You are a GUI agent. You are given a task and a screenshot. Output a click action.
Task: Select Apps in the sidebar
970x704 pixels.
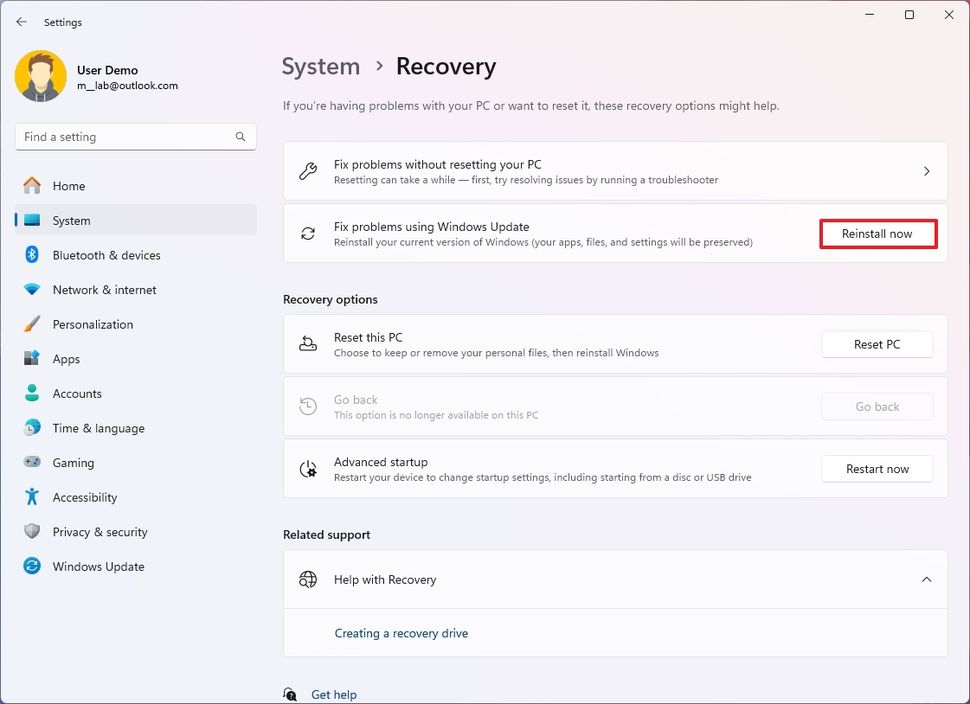(66, 359)
